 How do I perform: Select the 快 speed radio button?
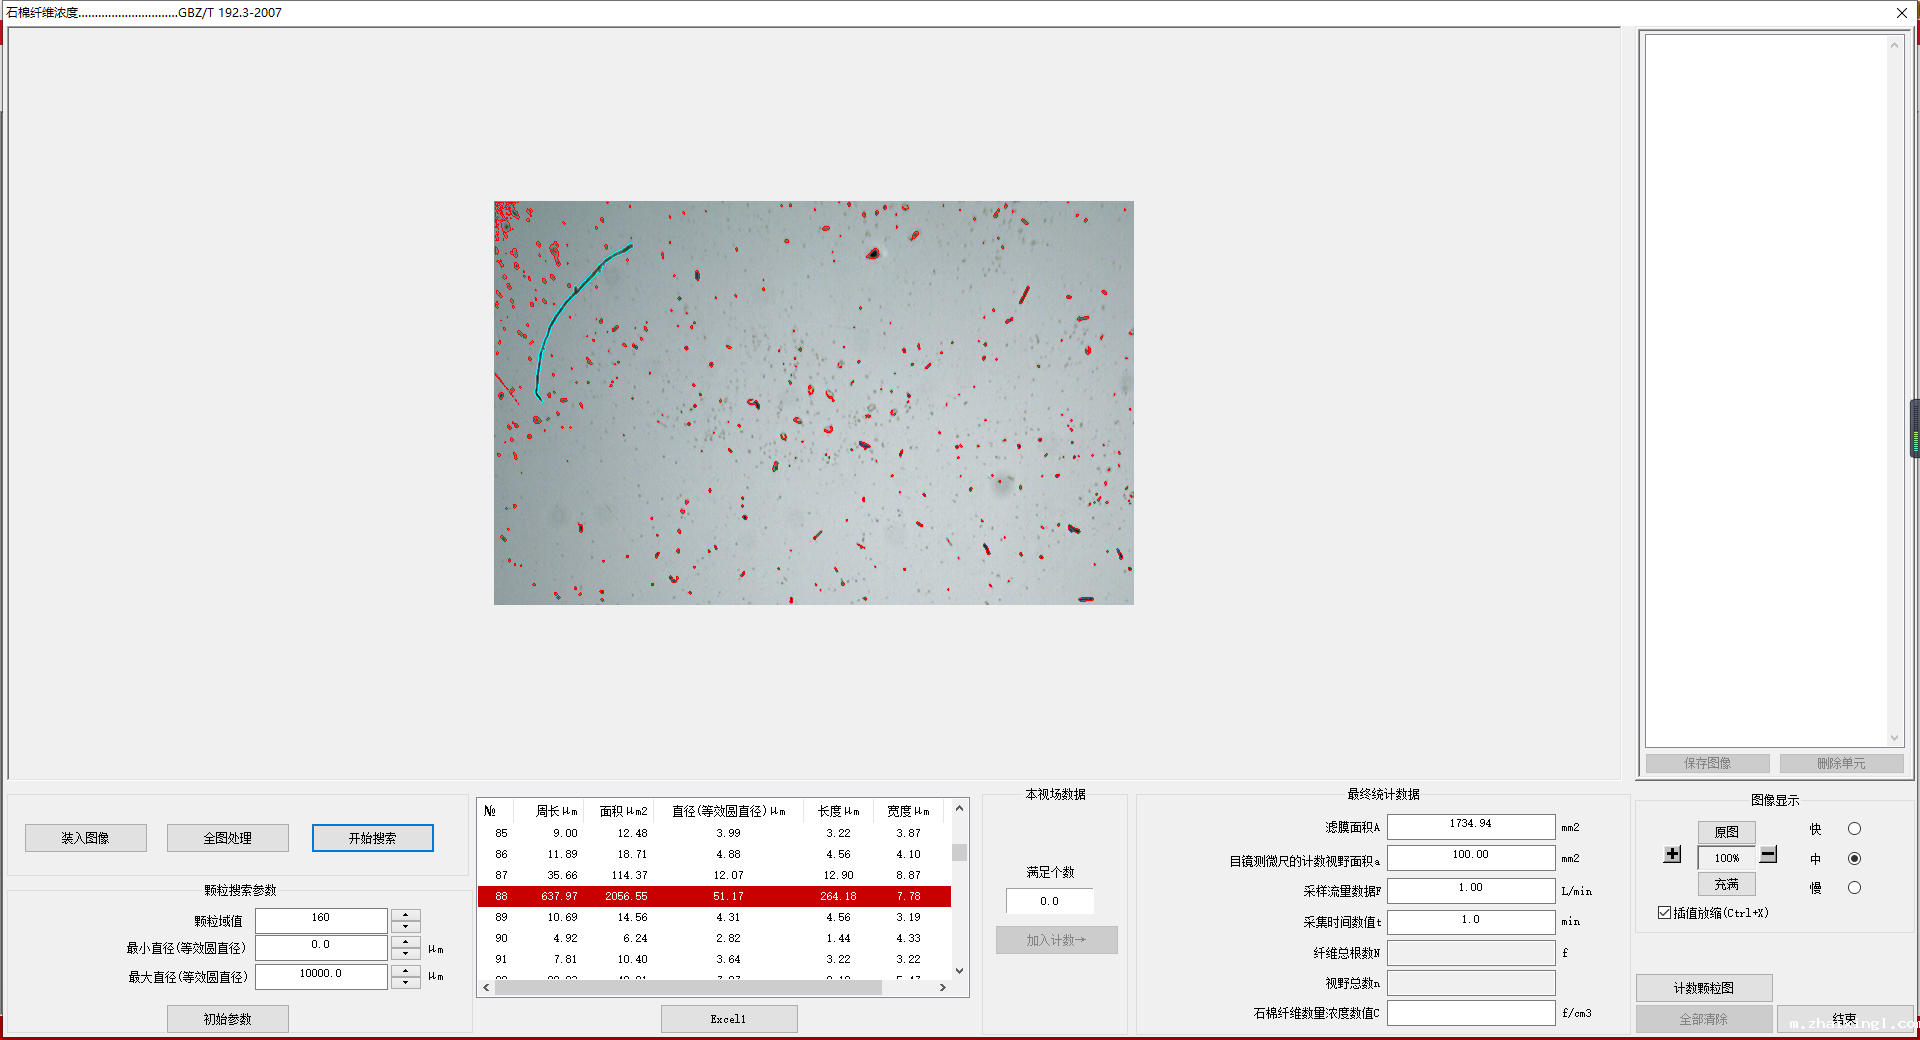(x=1854, y=829)
